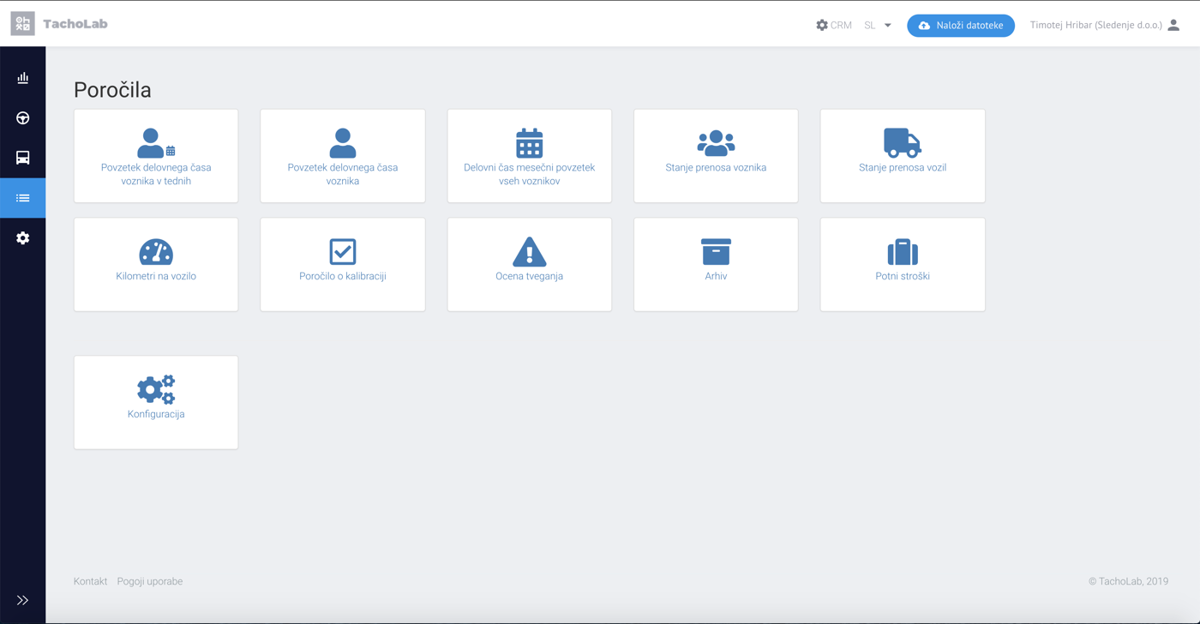Click the user profile icon in header

[x=1174, y=25]
